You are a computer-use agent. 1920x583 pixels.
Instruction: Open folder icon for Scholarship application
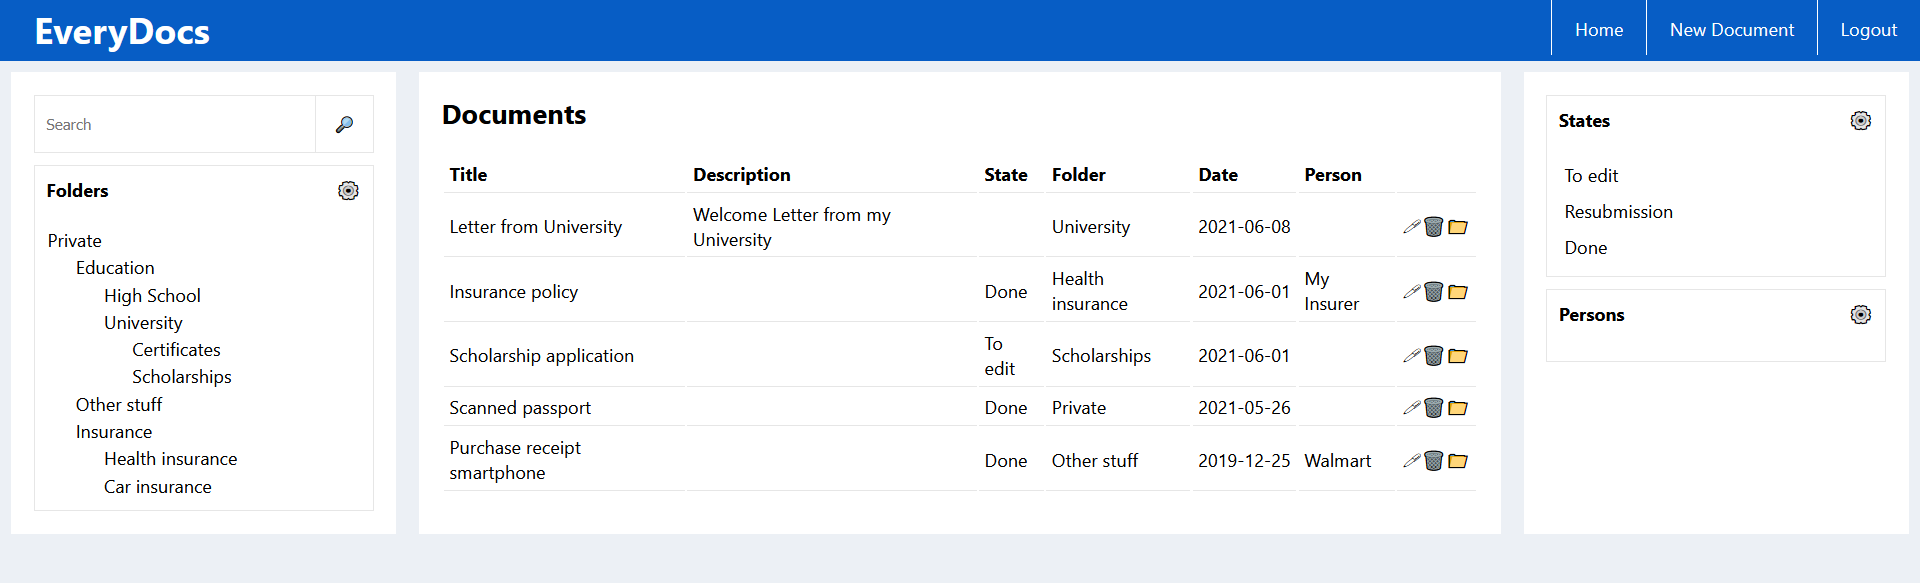pos(1458,356)
